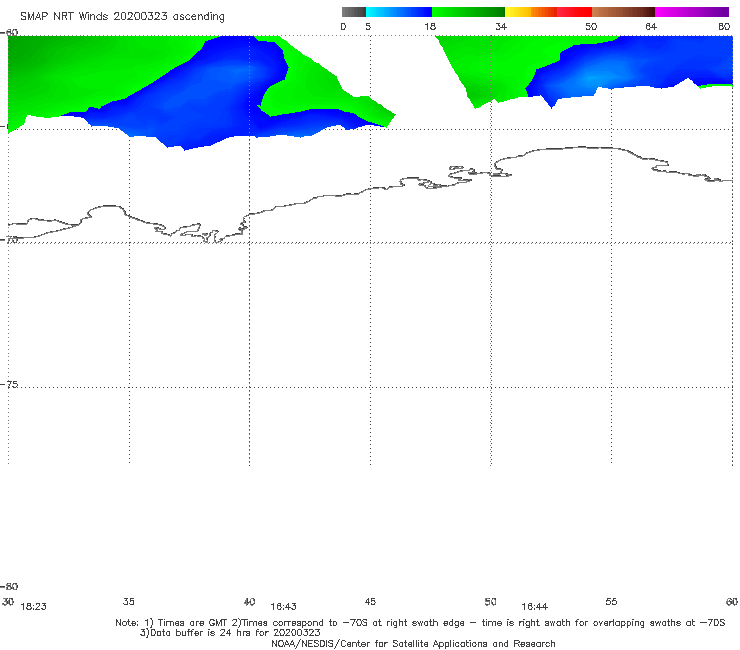Click the color scale label '18'
The width and height of the screenshot is (740, 650).
[x=430, y=27]
